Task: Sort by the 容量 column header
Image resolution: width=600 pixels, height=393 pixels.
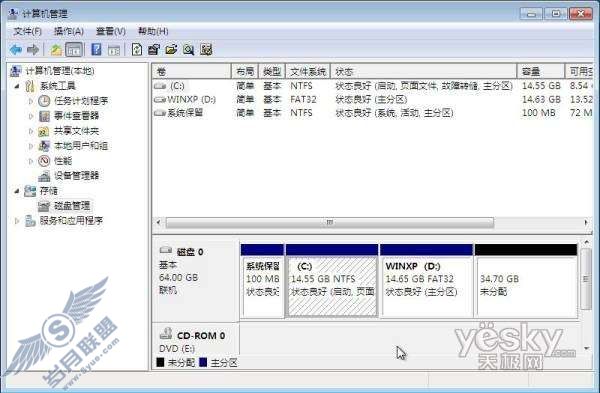Action: click(x=541, y=72)
